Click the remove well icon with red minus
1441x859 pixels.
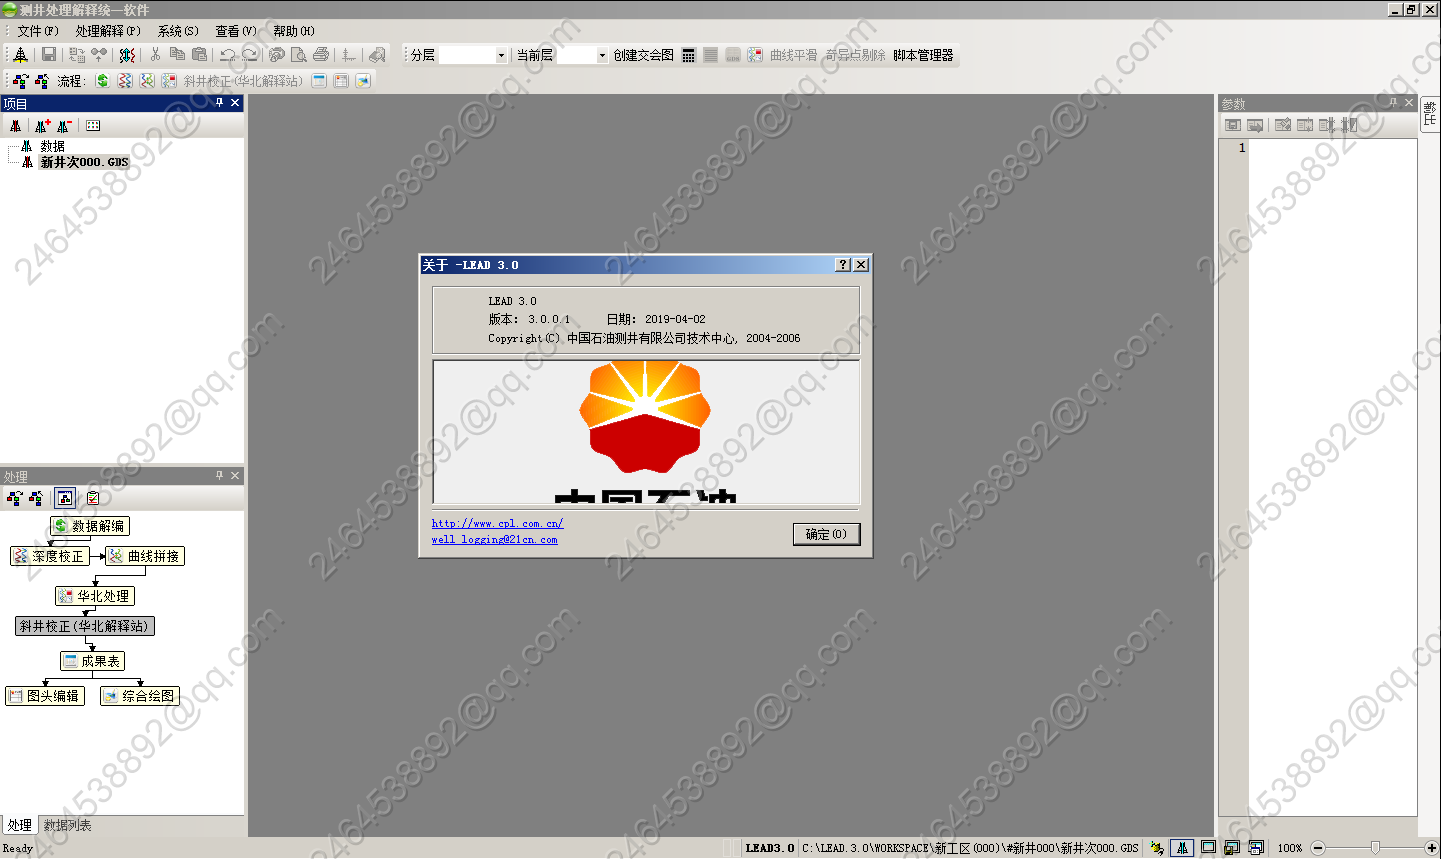pos(64,126)
